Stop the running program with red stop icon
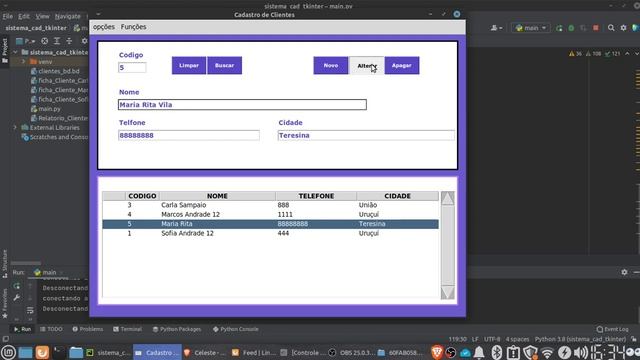640x360 pixels. pos(596,28)
